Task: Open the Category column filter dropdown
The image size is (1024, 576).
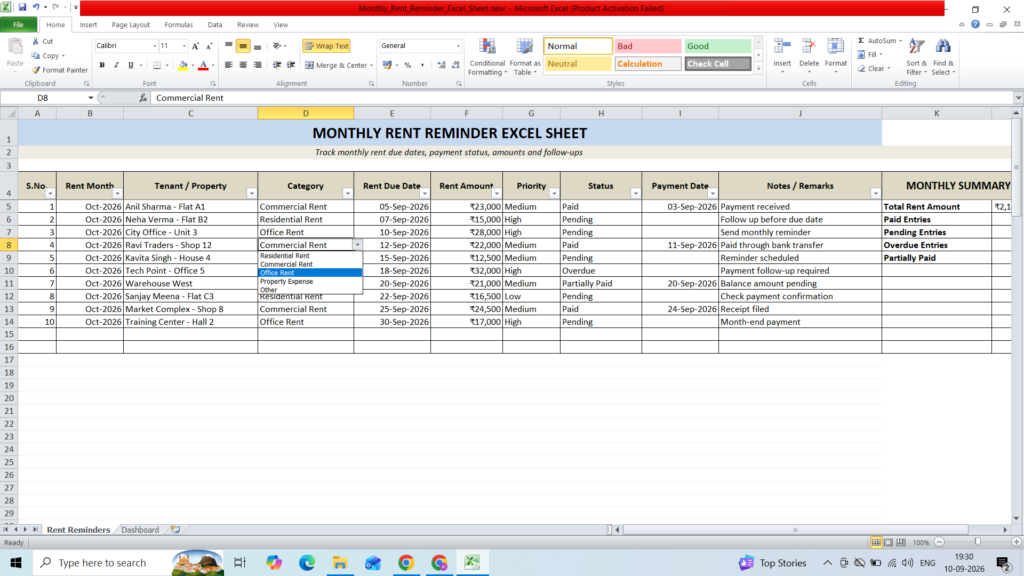Action: 347,194
